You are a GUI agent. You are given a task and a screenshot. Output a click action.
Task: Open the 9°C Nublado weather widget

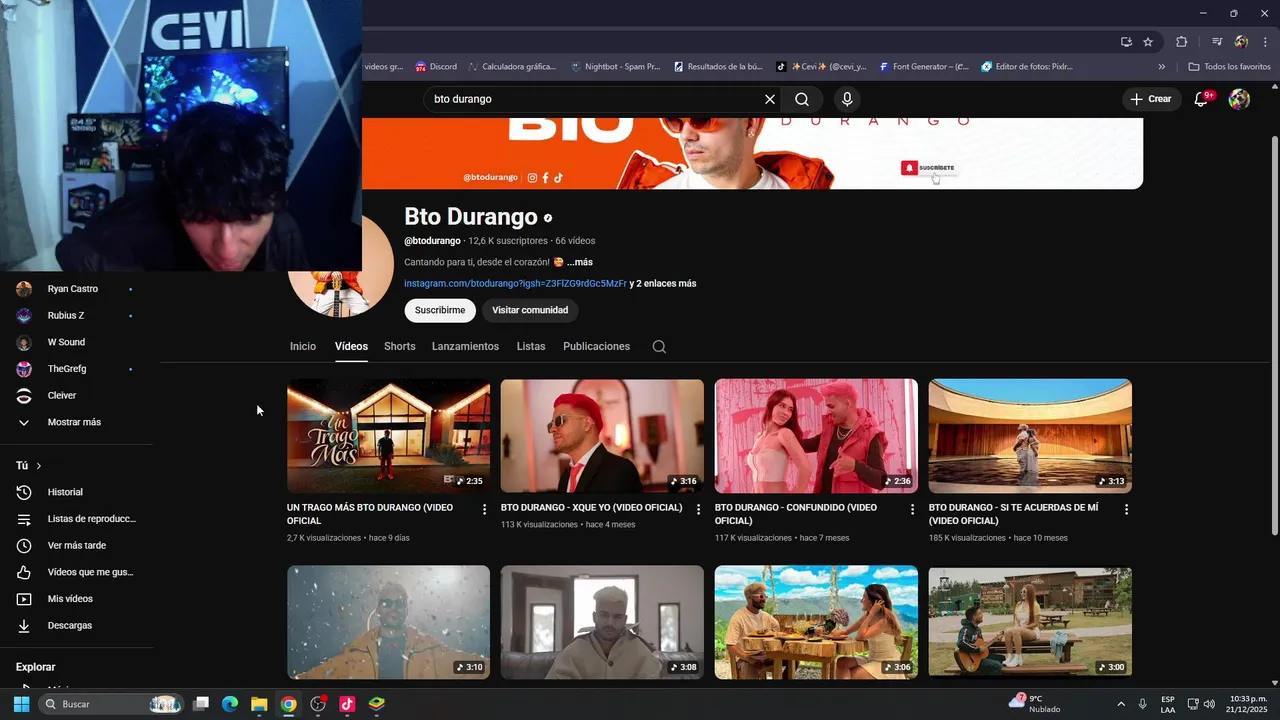[x=1035, y=704]
